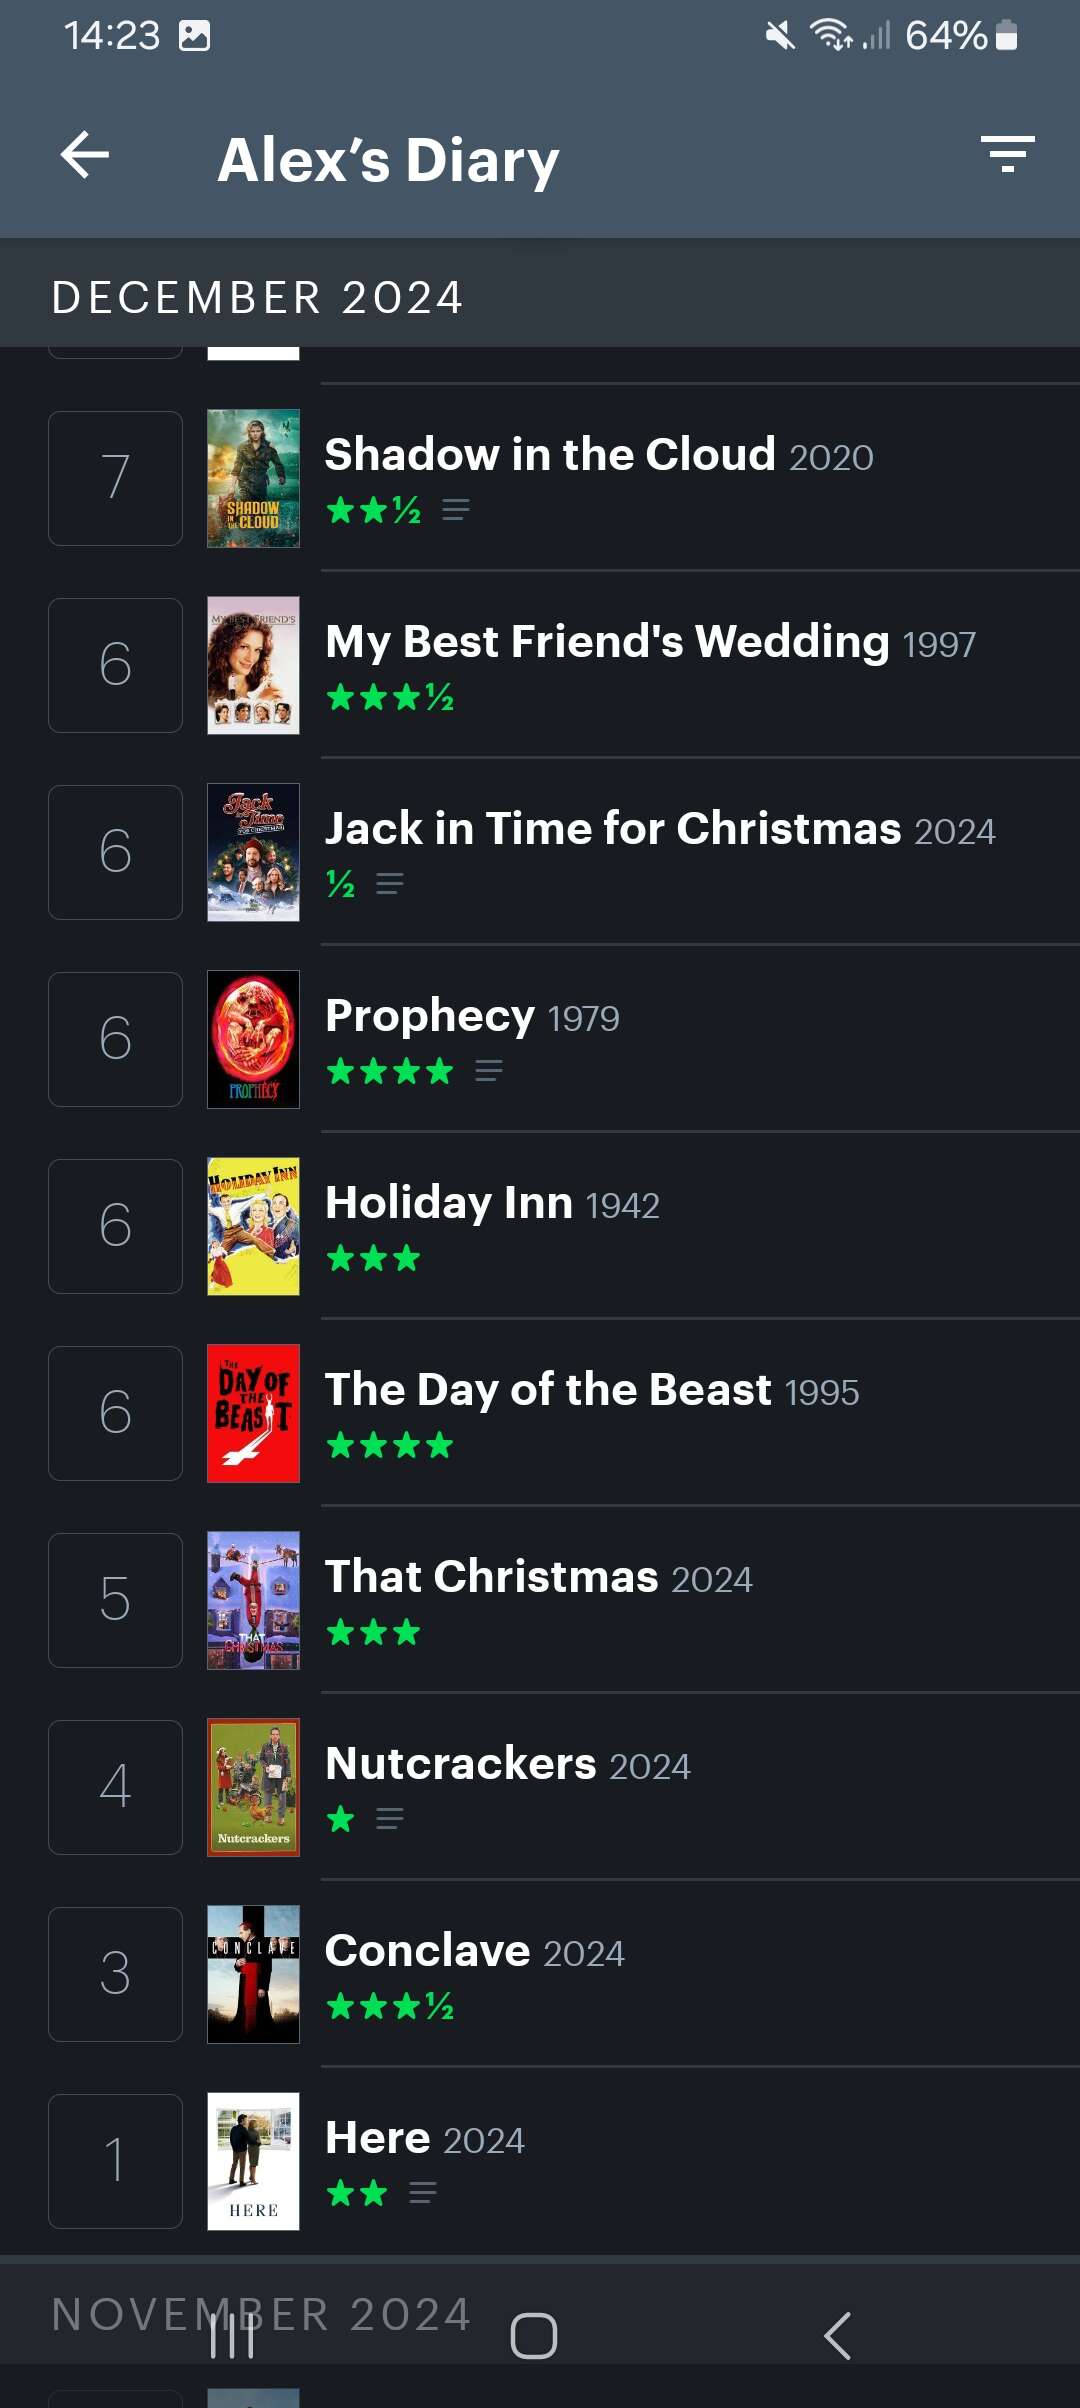Image resolution: width=1080 pixels, height=2408 pixels.
Task: Tap the Alex's Diary header title
Action: tap(388, 160)
